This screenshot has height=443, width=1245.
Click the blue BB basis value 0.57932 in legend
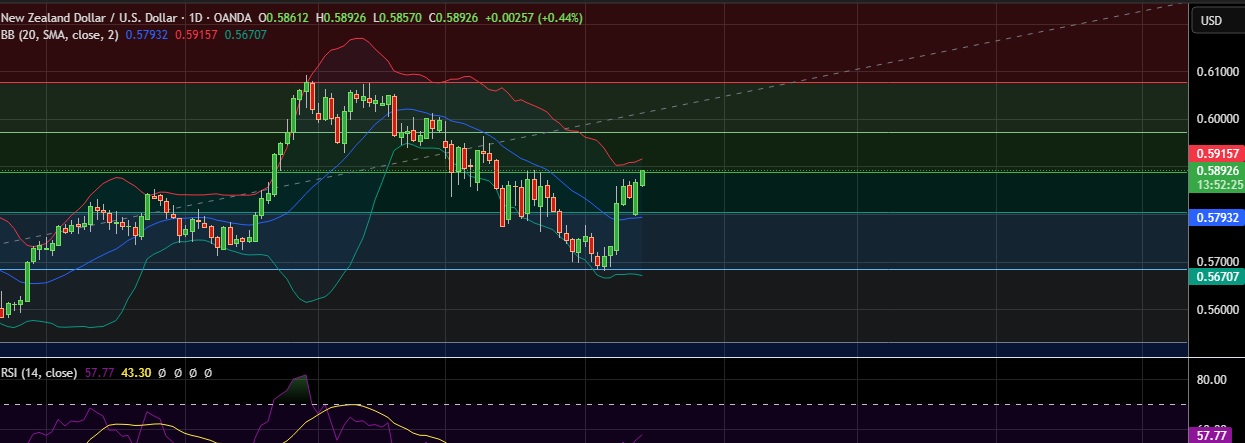pos(147,35)
